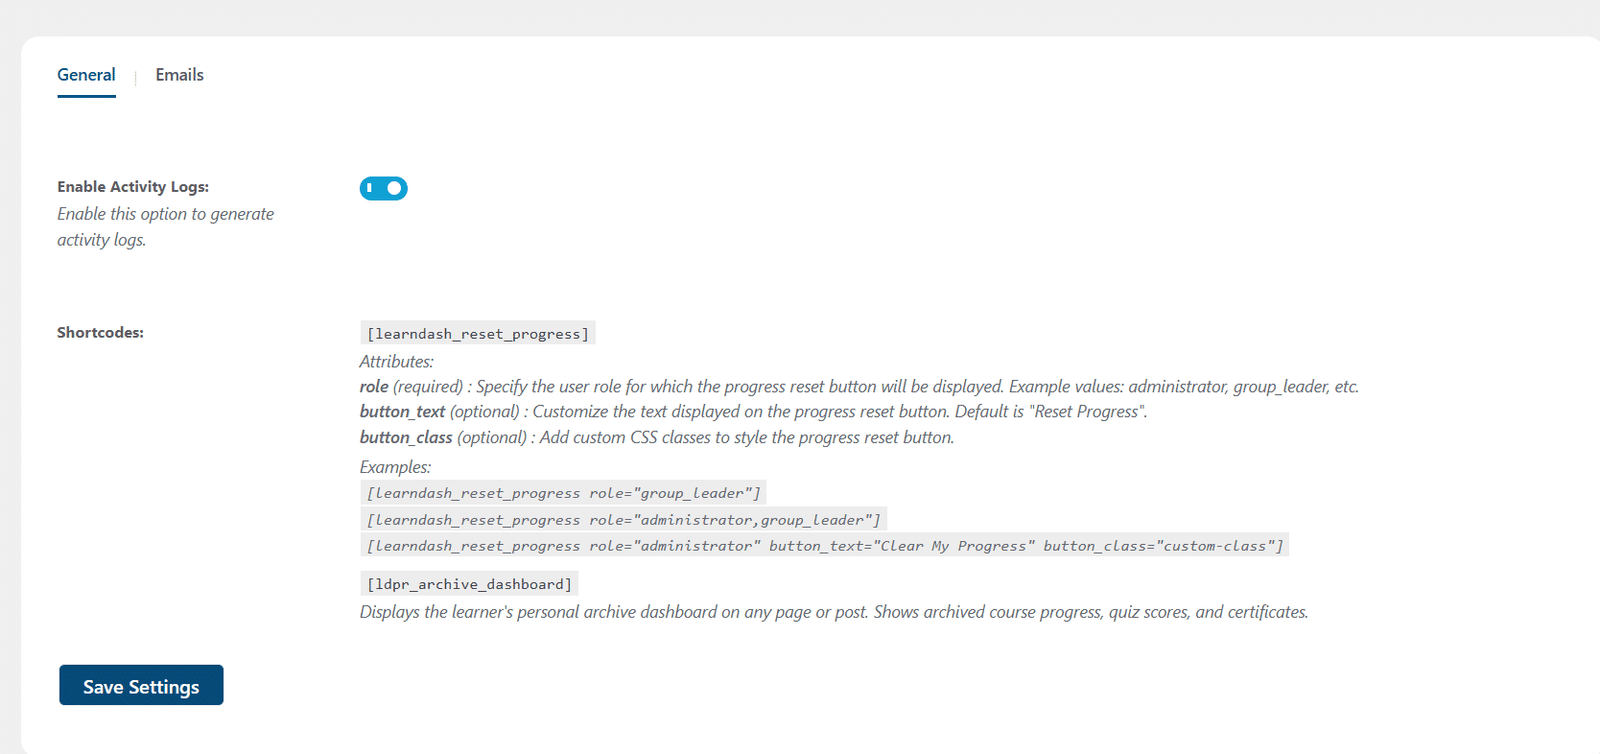Select the [learndash_reset_progress] shortcode code
This screenshot has width=1600, height=754.
[478, 333]
